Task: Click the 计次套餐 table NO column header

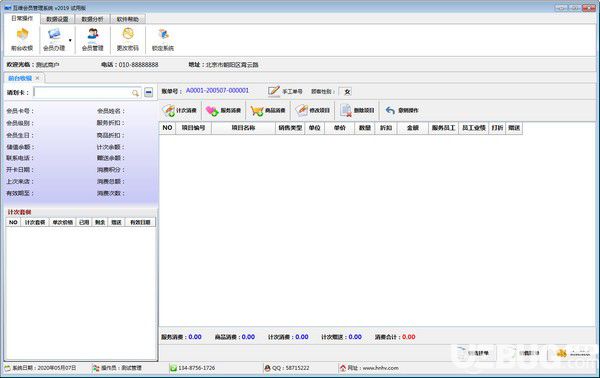Action: (x=13, y=222)
